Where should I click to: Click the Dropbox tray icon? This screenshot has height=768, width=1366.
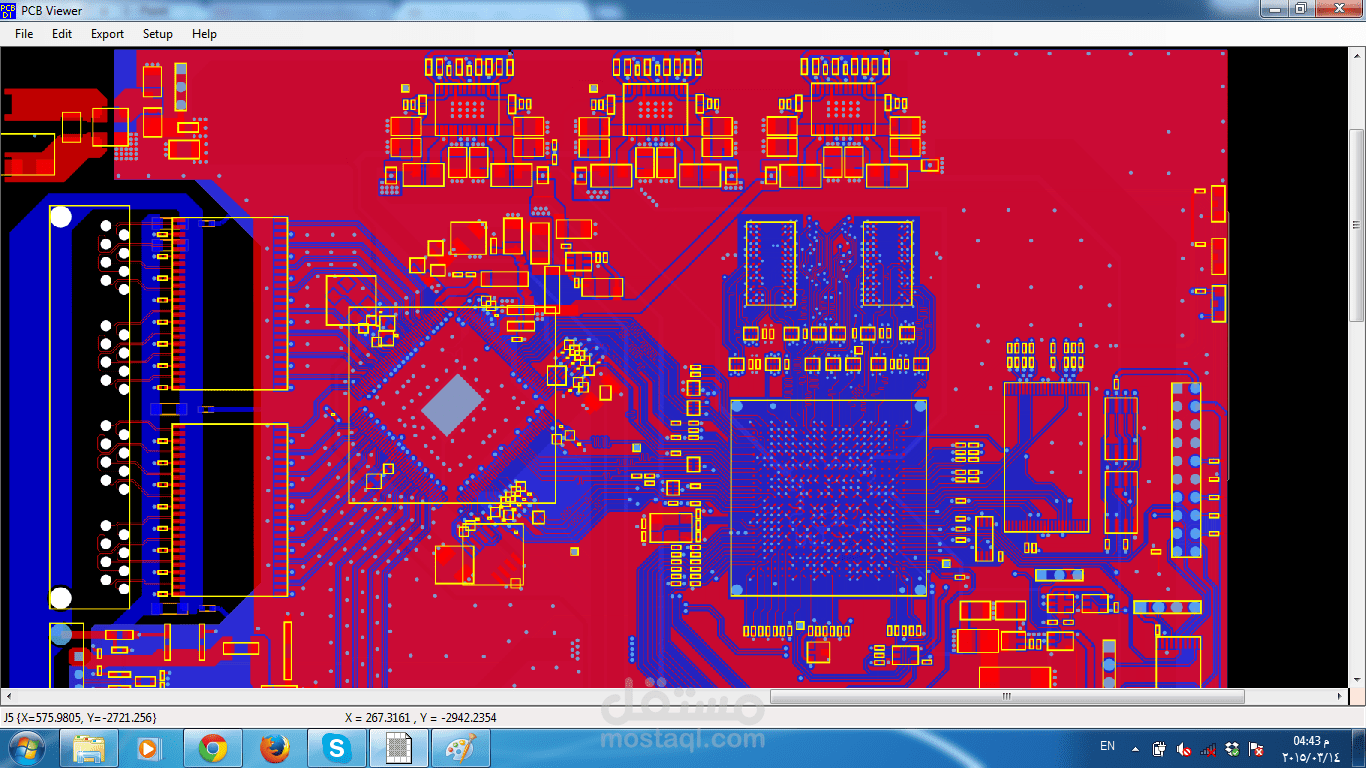(x=1232, y=748)
